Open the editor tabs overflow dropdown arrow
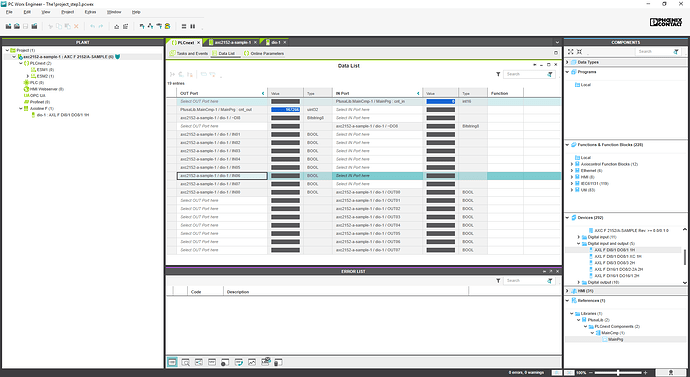The width and height of the screenshot is (690, 377). tap(557, 43)
